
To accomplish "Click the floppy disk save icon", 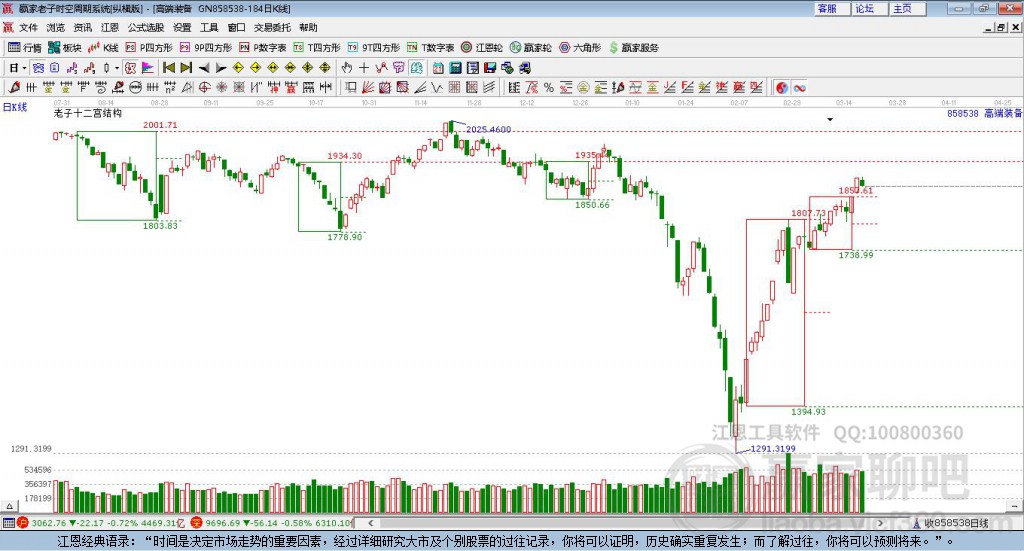I will pos(490,68).
